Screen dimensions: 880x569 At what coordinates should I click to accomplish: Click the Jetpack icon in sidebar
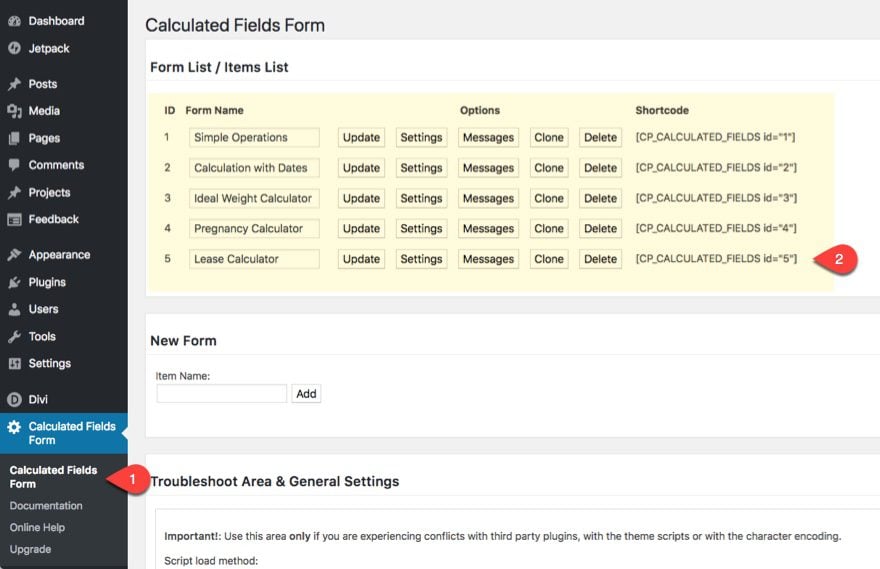pos(14,48)
